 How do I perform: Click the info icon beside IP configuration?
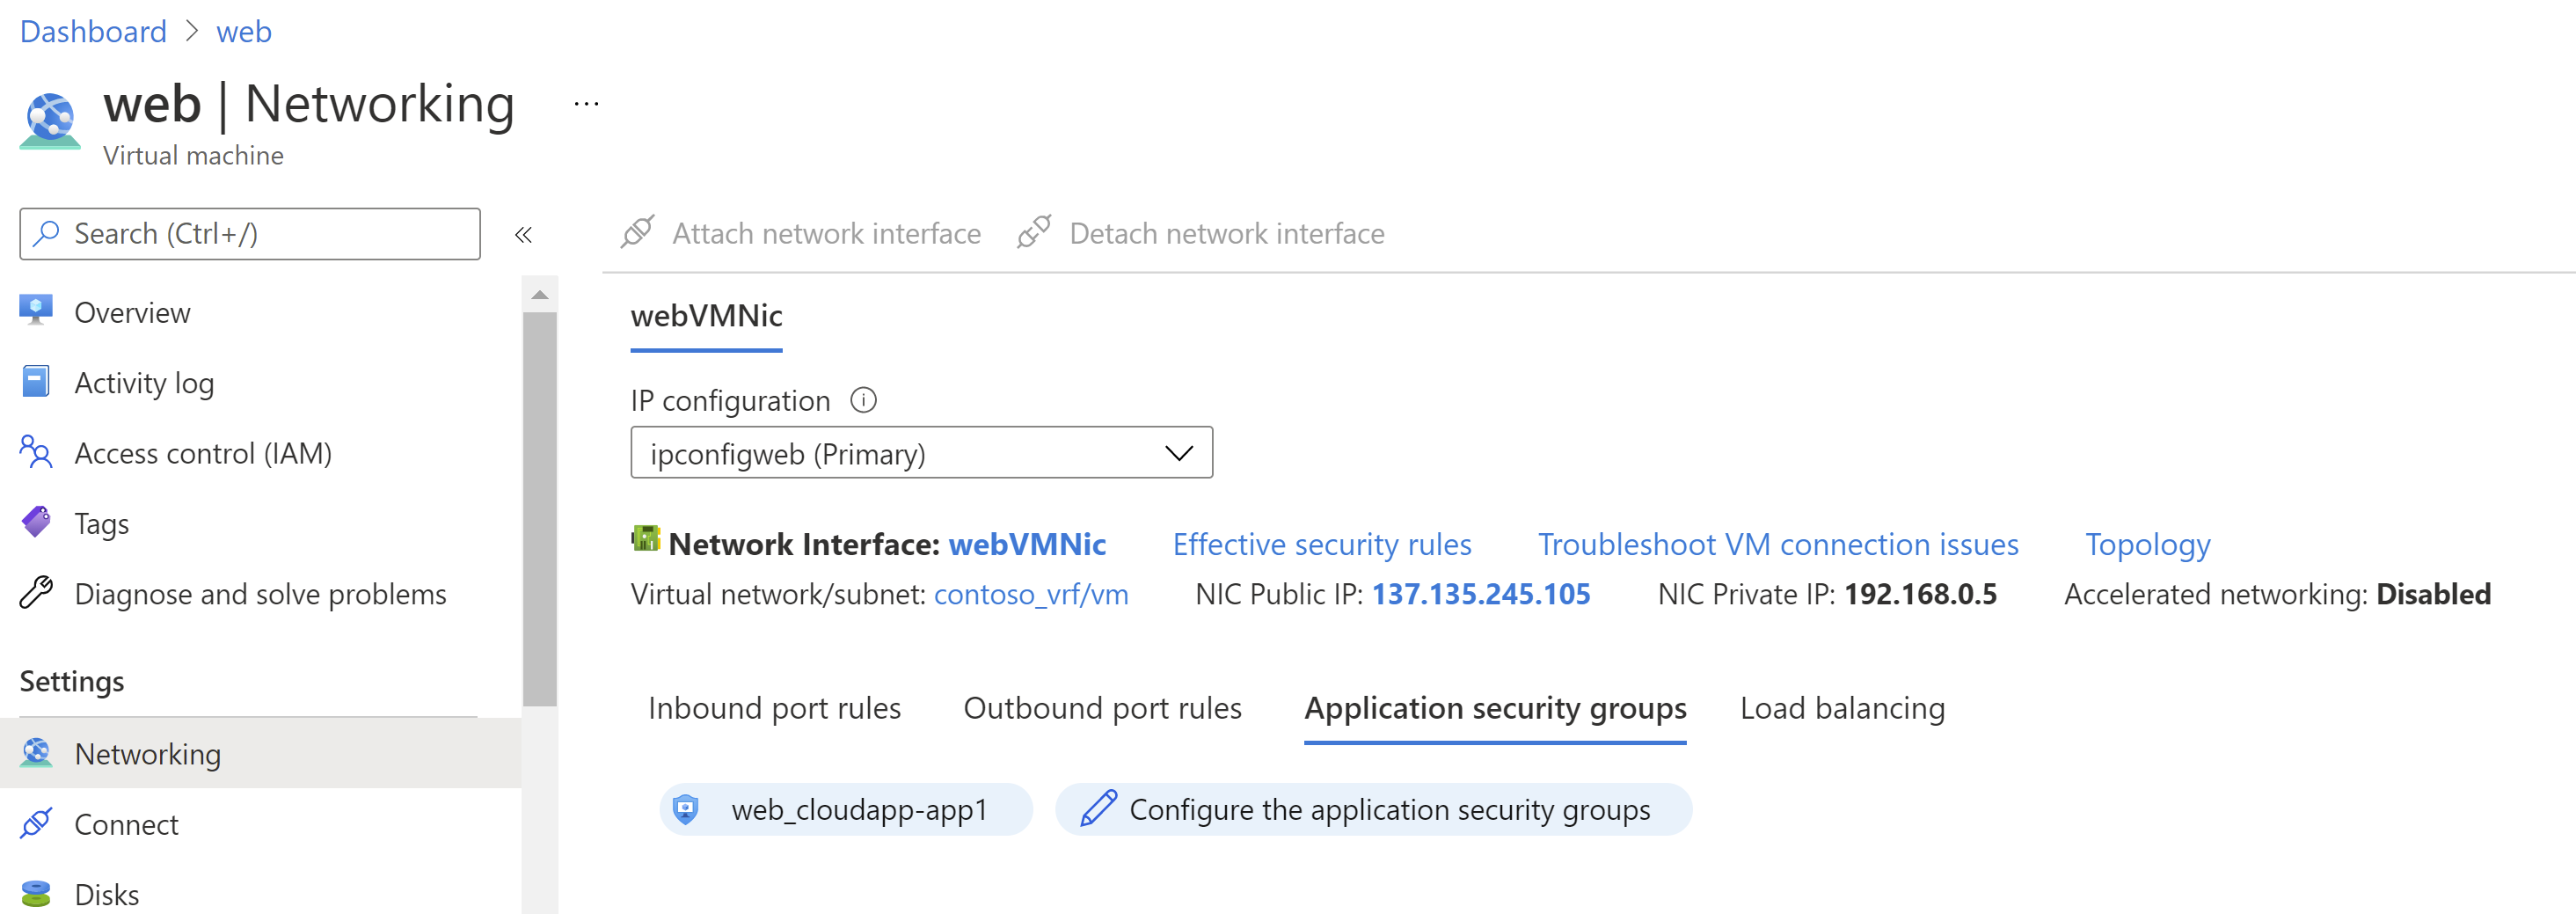pyautogui.click(x=863, y=400)
